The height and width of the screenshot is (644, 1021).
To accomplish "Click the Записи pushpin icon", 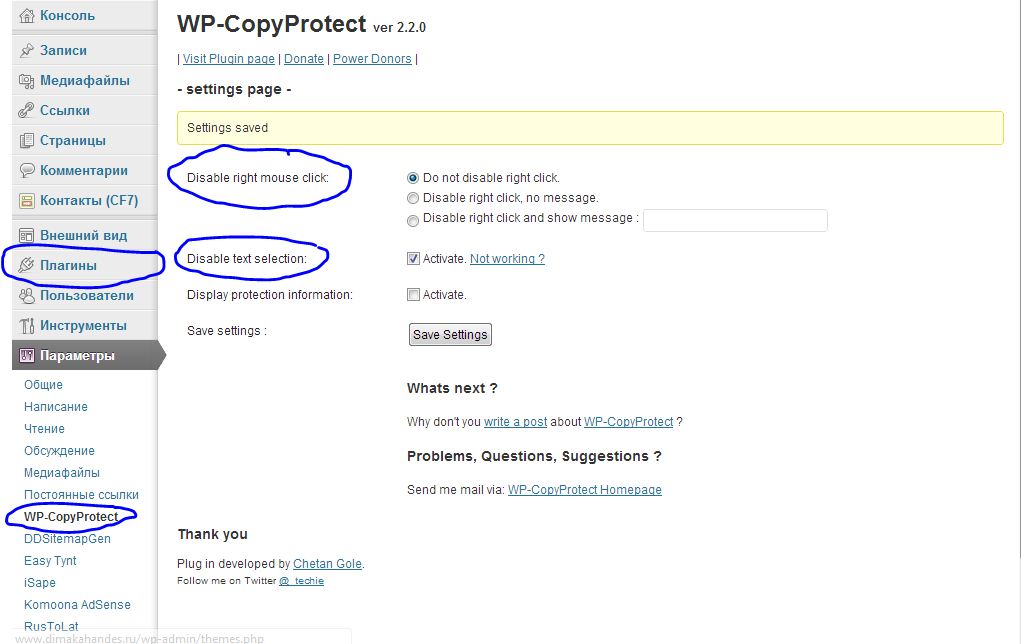I will point(27,50).
